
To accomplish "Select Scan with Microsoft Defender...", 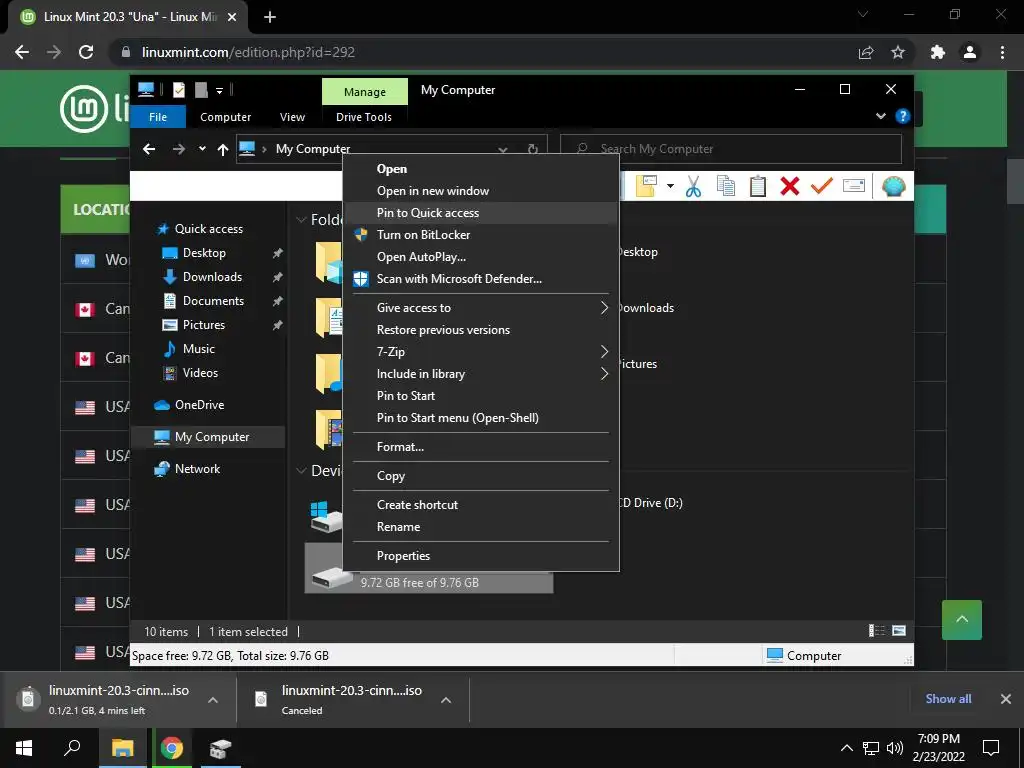I will [x=480, y=279].
